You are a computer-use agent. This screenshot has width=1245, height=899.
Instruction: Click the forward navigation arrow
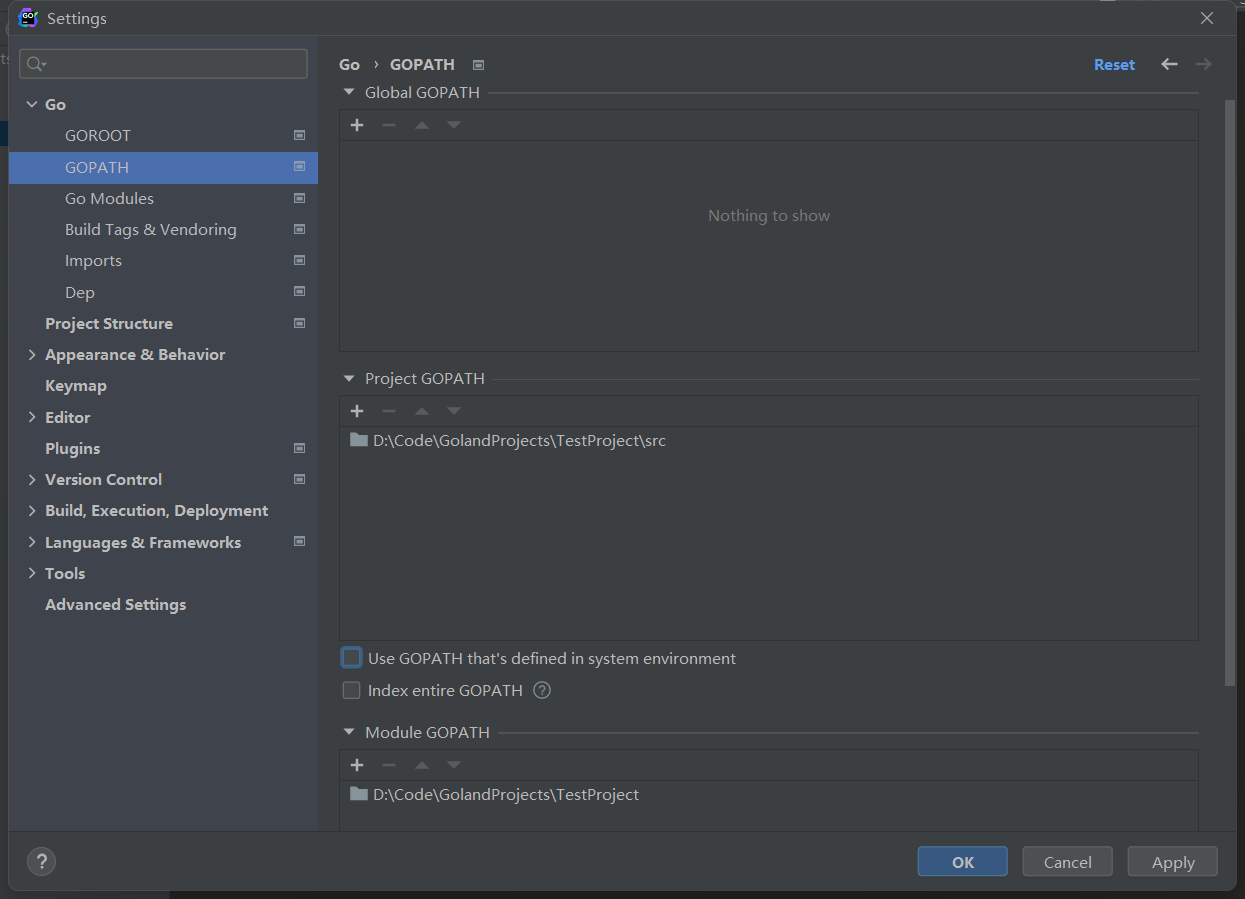[1203, 64]
